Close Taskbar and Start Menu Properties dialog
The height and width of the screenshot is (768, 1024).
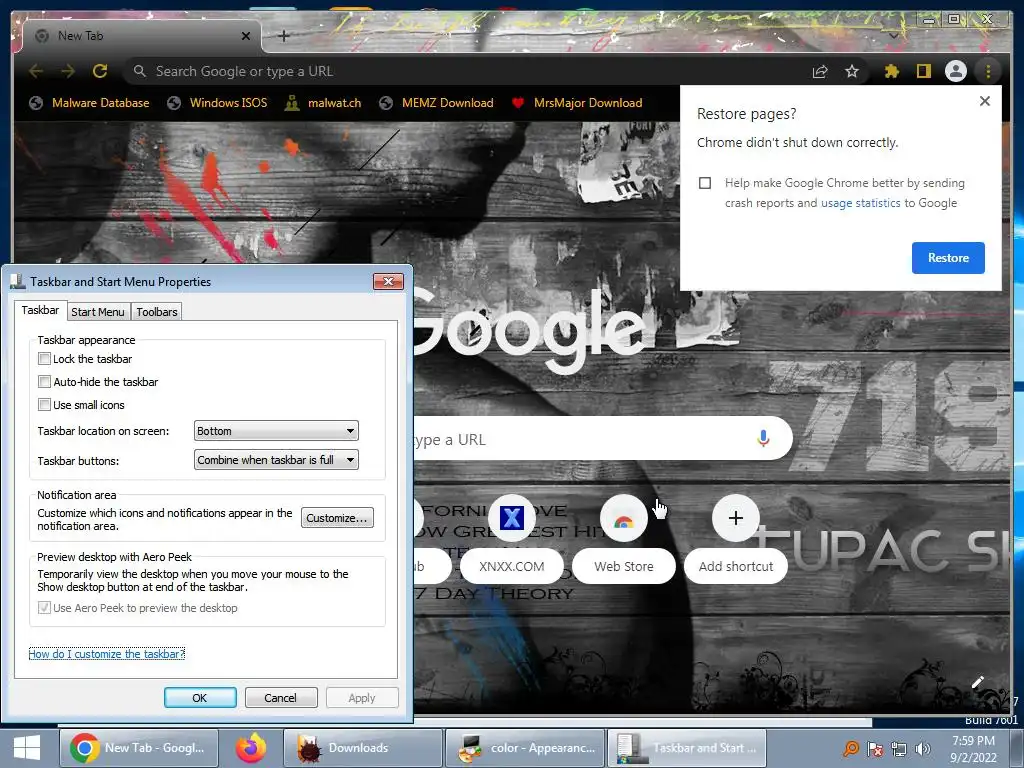tap(389, 281)
